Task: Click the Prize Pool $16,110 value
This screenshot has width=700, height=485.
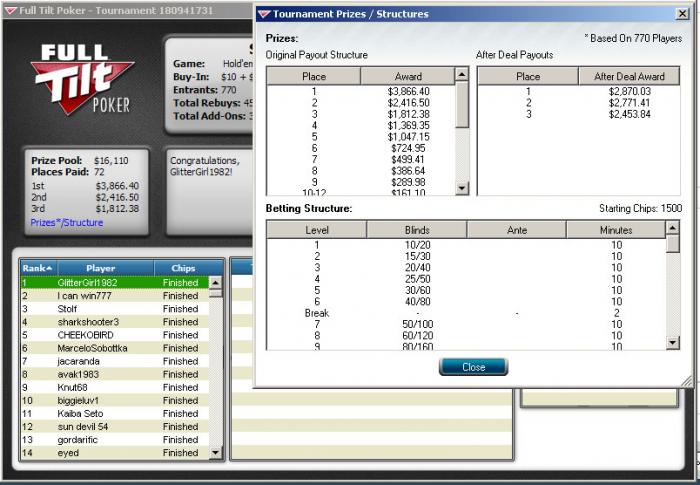Action: pyautogui.click(x=111, y=160)
